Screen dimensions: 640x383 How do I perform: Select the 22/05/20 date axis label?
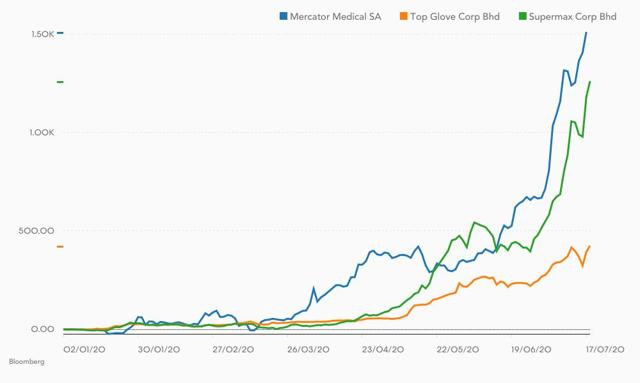pyautogui.click(x=458, y=350)
